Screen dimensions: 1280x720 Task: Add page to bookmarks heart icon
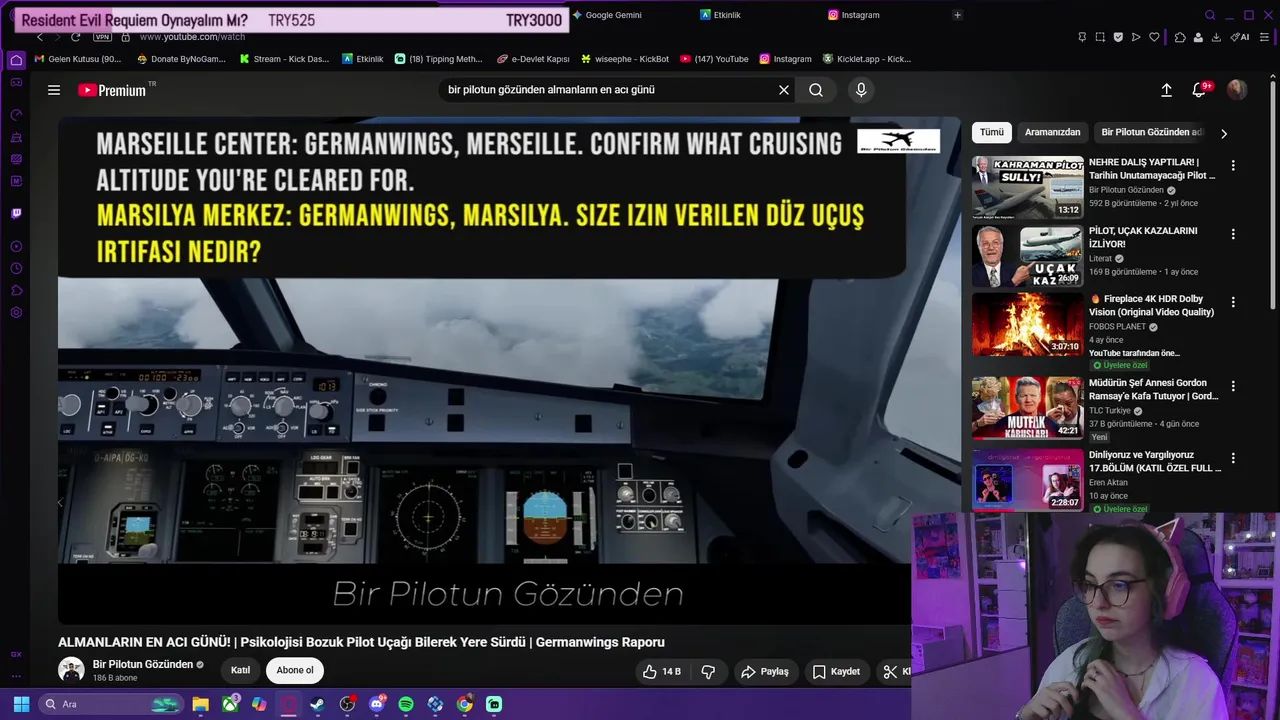point(1154,37)
